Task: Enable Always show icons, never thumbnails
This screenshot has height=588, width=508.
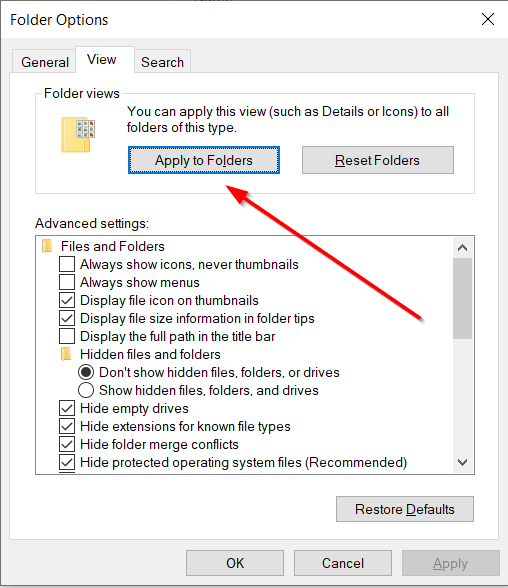Action: (x=67, y=264)
